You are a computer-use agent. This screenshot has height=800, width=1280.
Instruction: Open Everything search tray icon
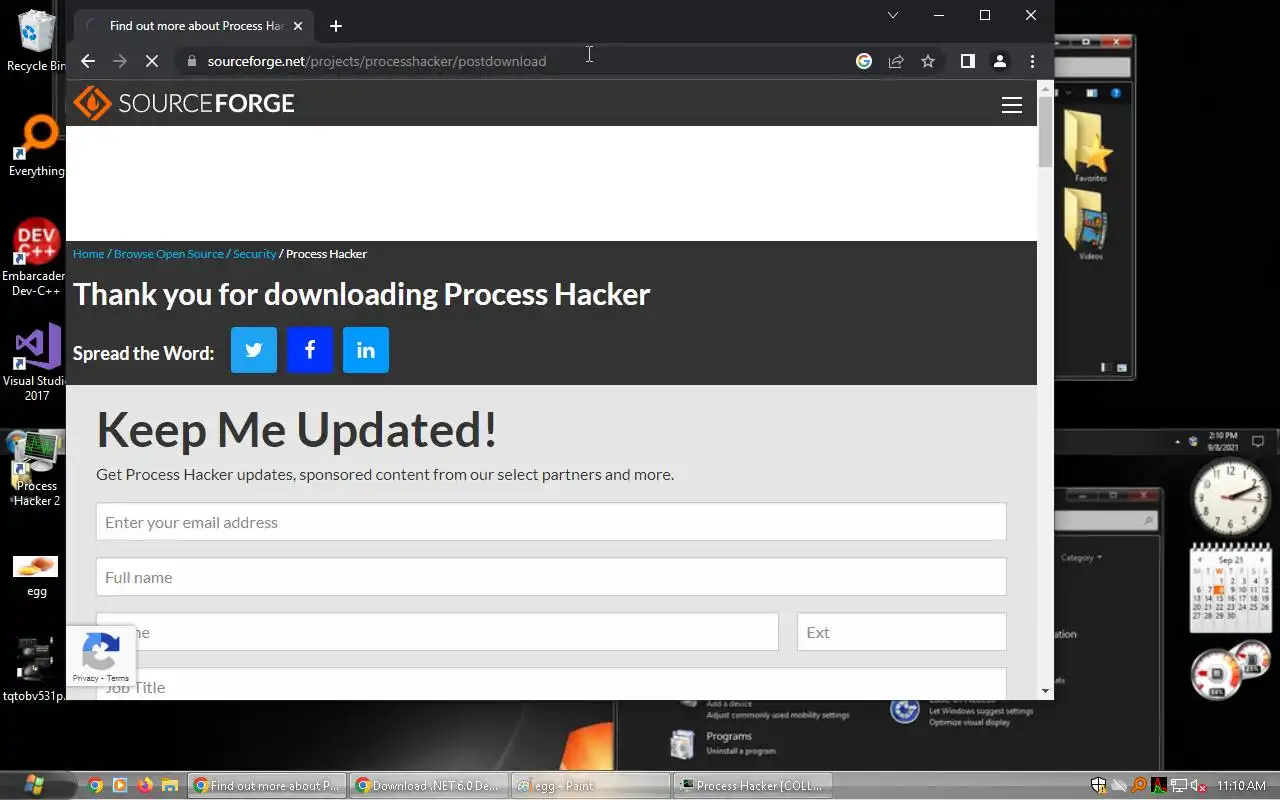coord(1139,786)
